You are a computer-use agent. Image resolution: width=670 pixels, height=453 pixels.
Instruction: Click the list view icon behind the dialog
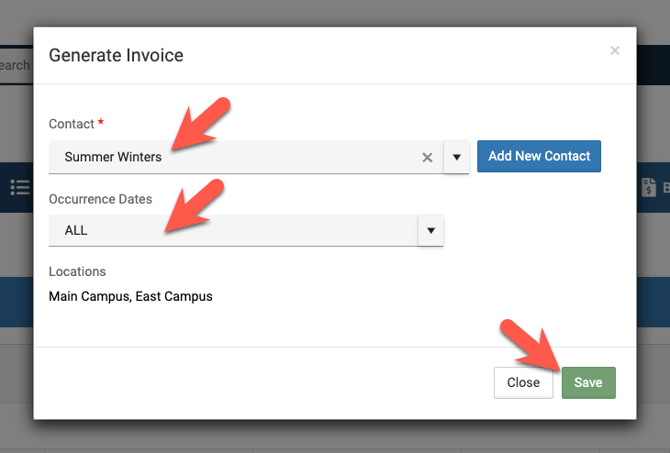point(19,187)
